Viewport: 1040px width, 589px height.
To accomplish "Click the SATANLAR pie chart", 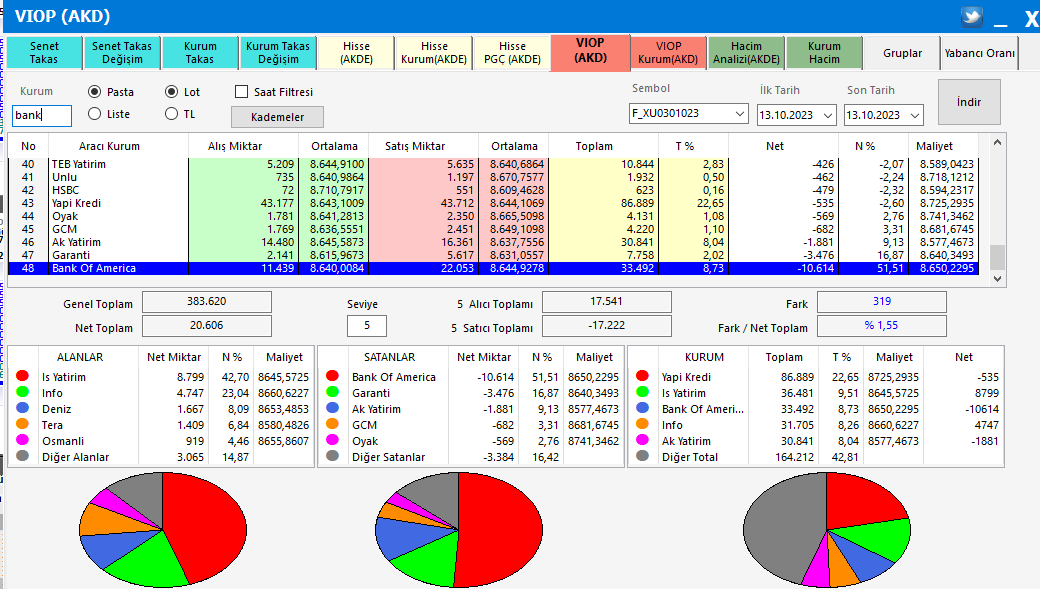I will 458,529.
